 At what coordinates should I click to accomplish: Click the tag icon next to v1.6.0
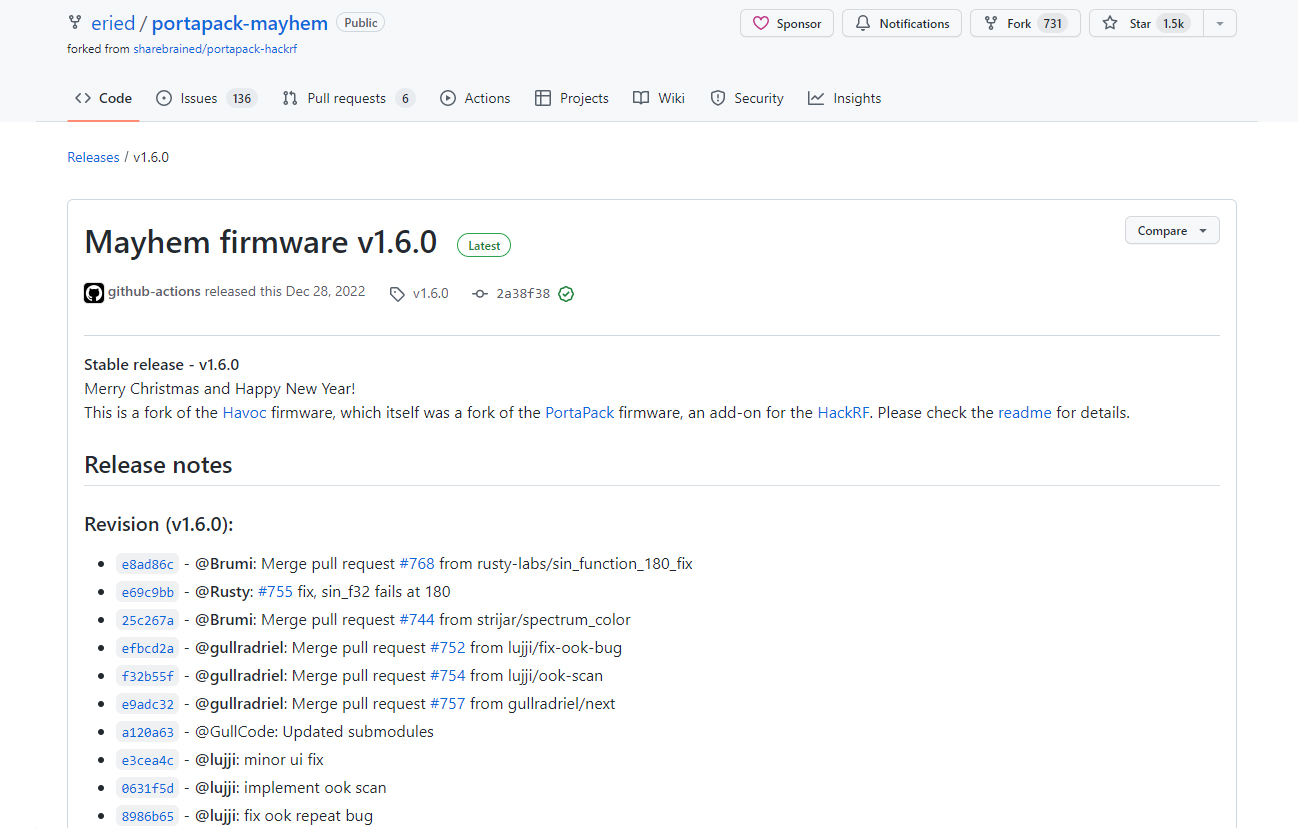tap(397, 294)
